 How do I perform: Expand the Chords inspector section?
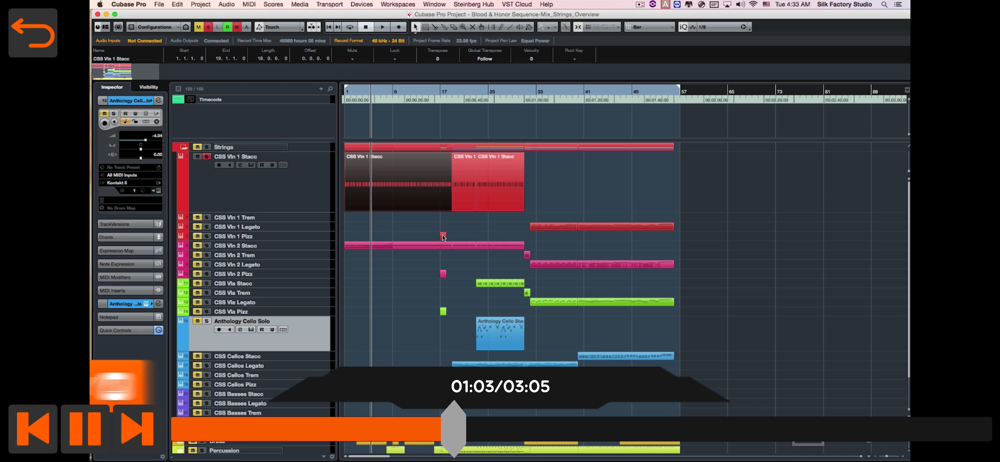[130, 237]
